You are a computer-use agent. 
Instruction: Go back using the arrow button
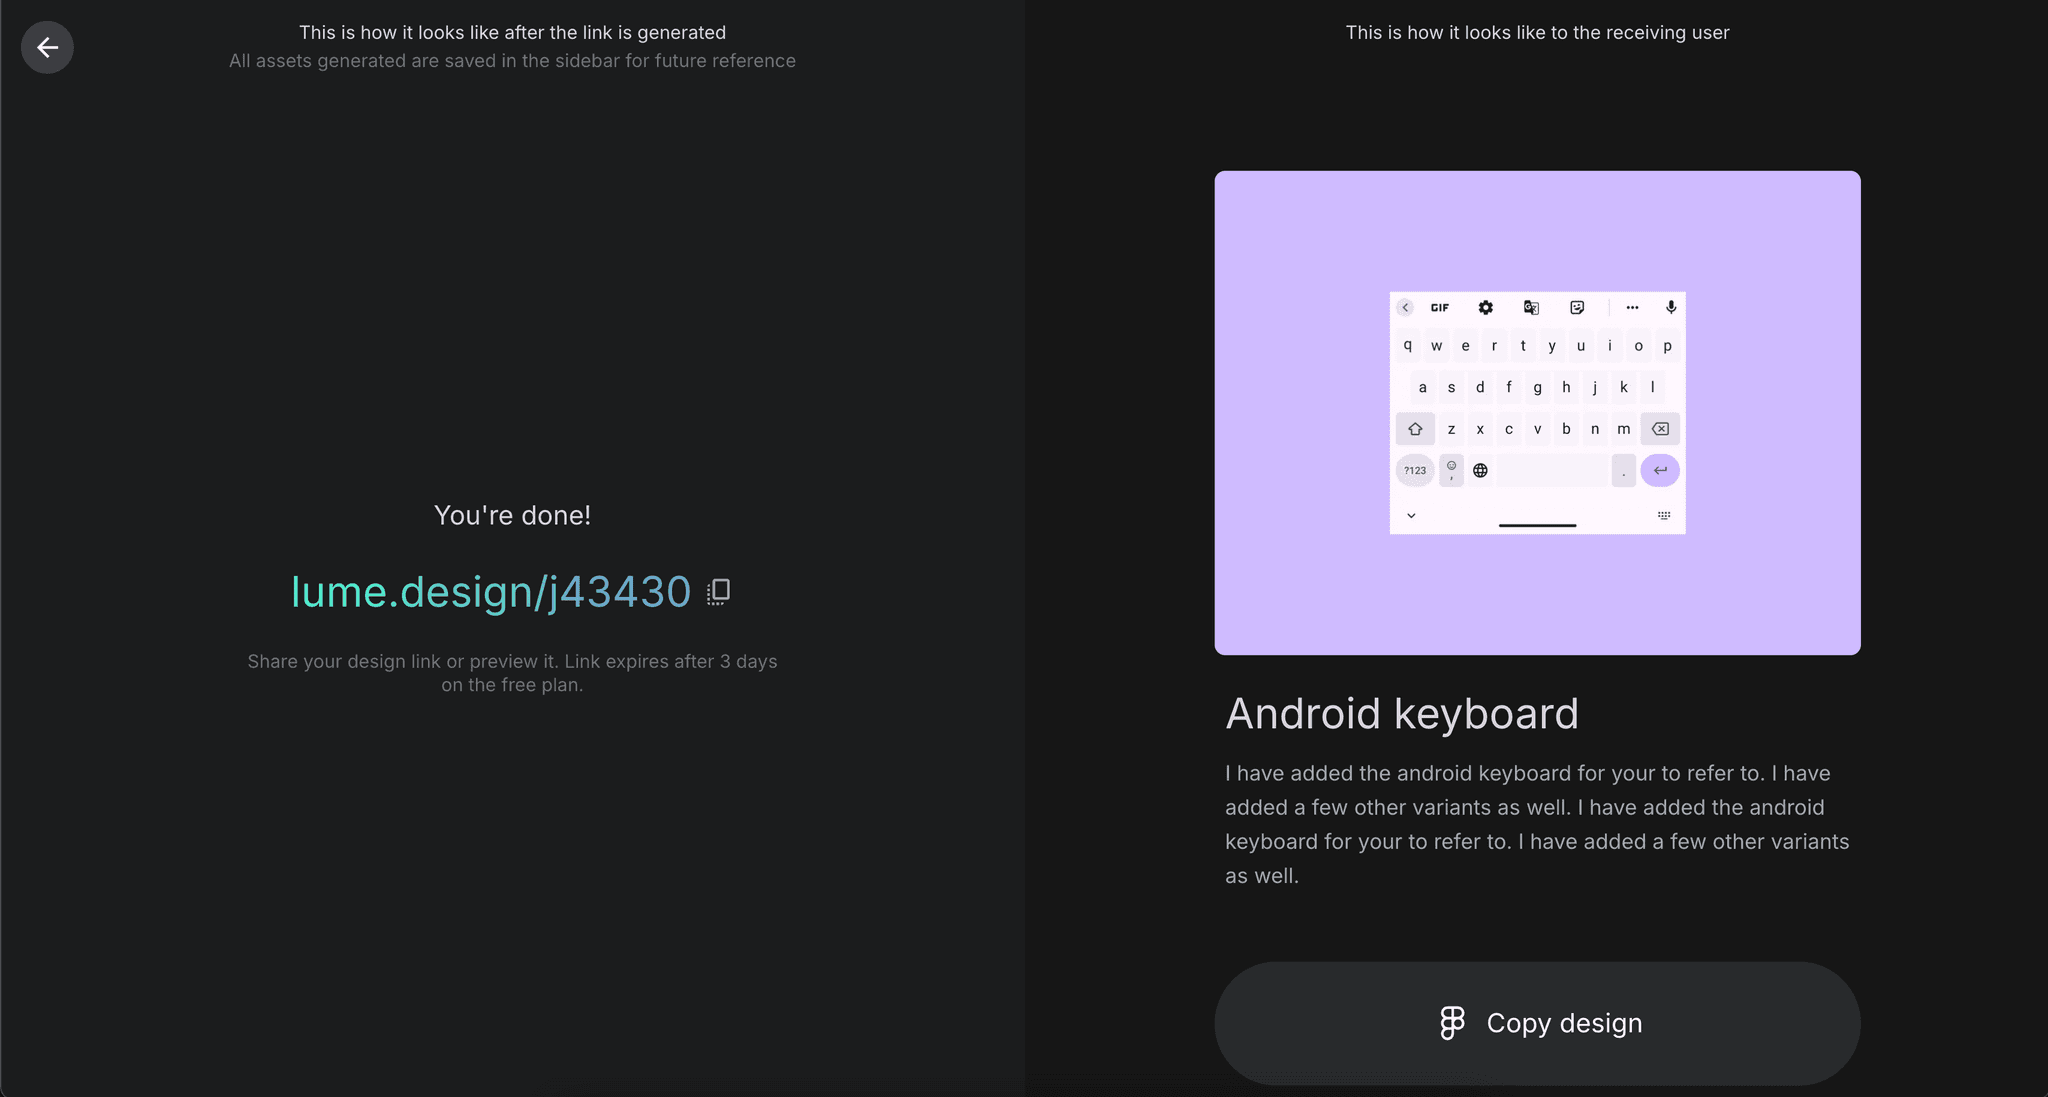click(47, 47)
